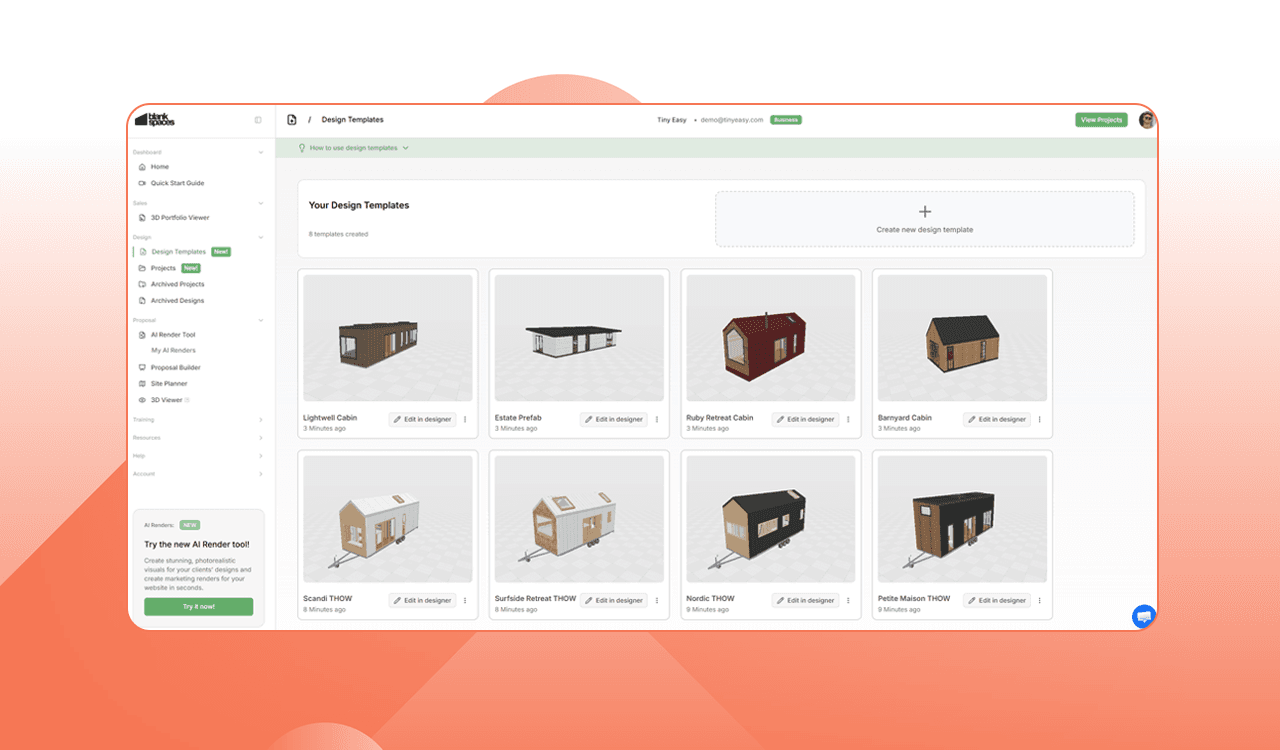Click the 3D Viewer eye icon
1280x750 pixels.
point(142,400)
